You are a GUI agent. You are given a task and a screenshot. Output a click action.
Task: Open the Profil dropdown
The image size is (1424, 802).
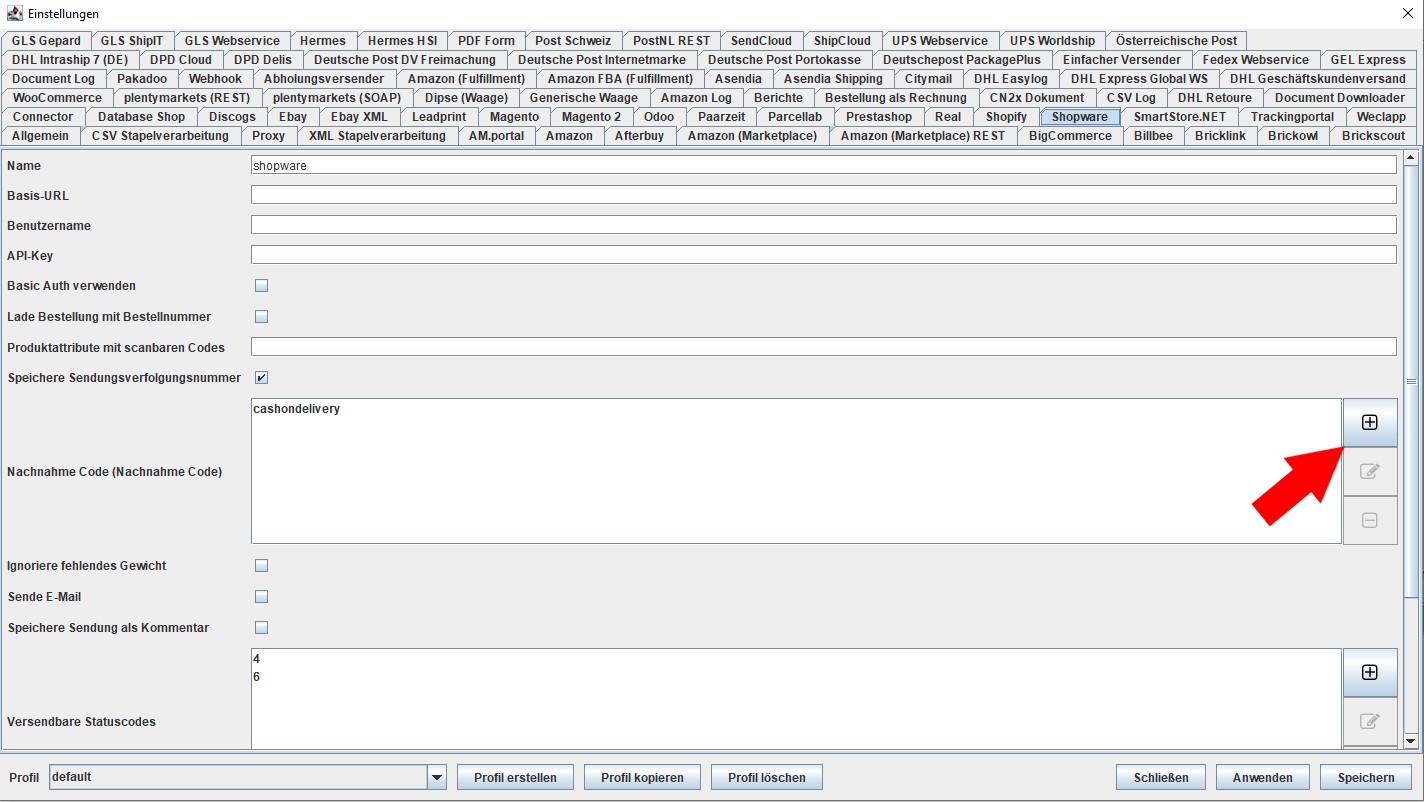(x=436, y=777)
